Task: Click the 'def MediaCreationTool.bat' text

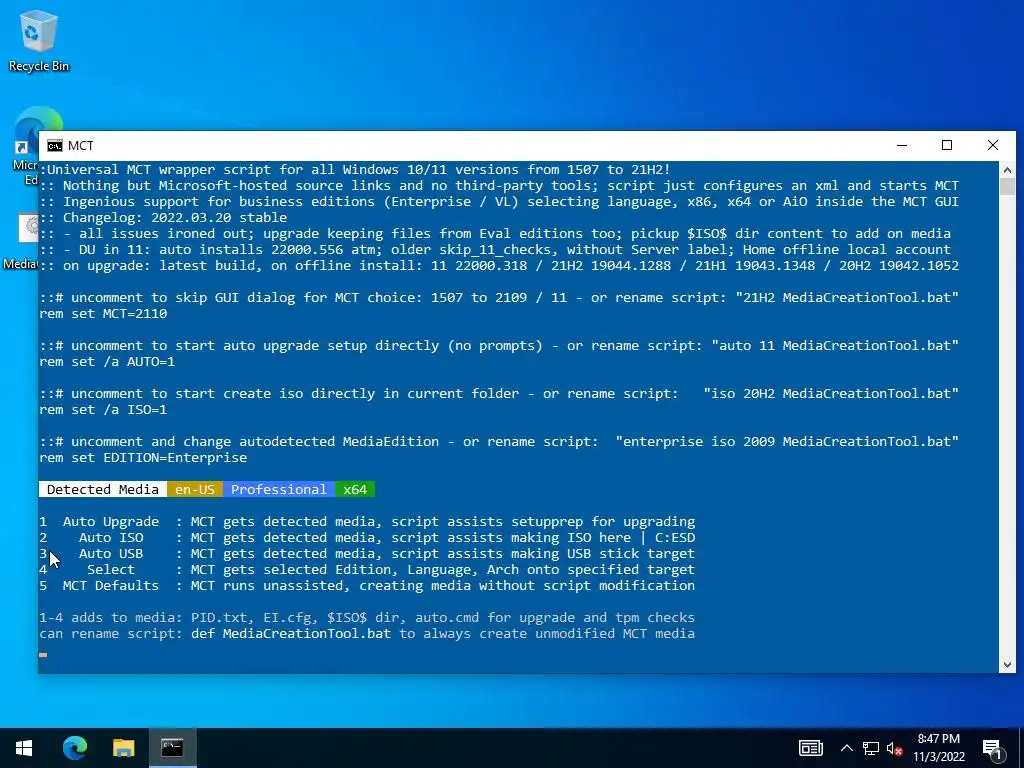Action: click(291, 633)
